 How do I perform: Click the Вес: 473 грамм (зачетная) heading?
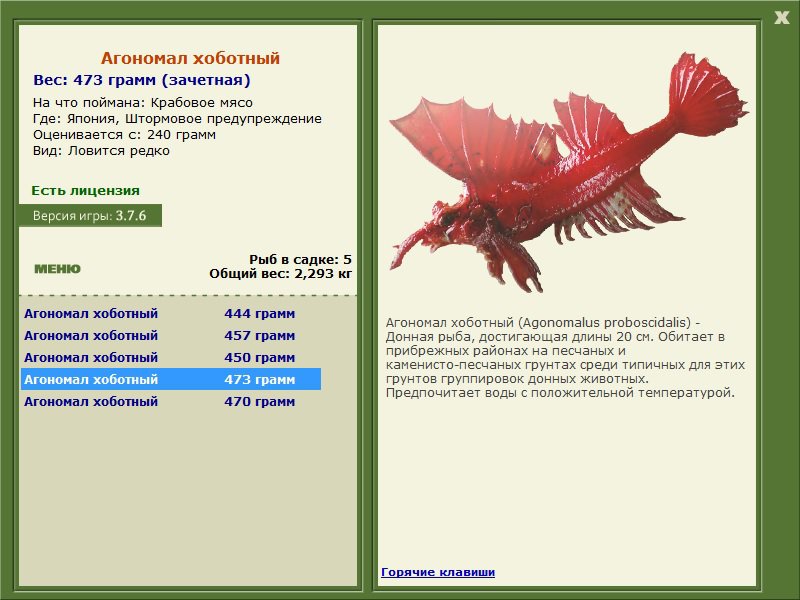point(142,80)
